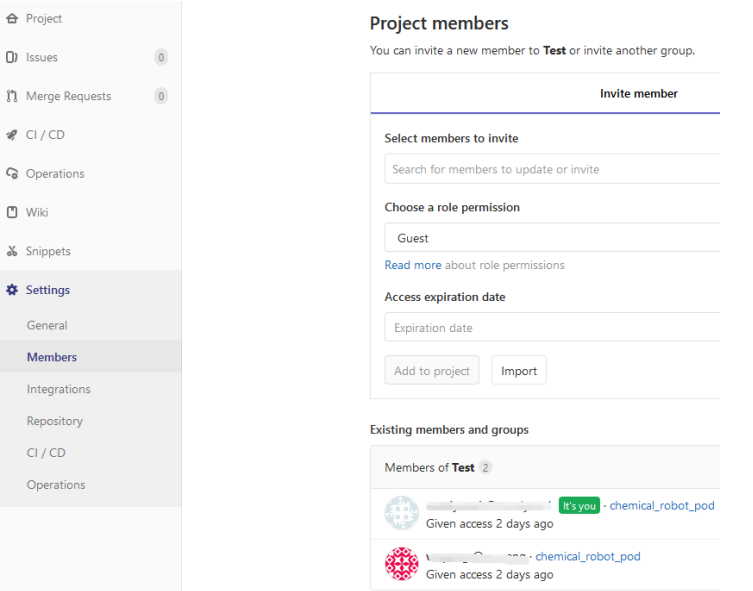Switch to the Invite member tab
The width and height of the screenshot is (753, 591).
point(638,94)
